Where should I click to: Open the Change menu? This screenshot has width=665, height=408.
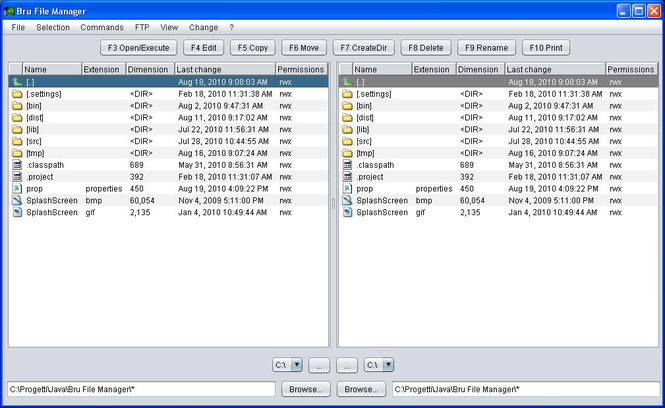tap(203, 28)
